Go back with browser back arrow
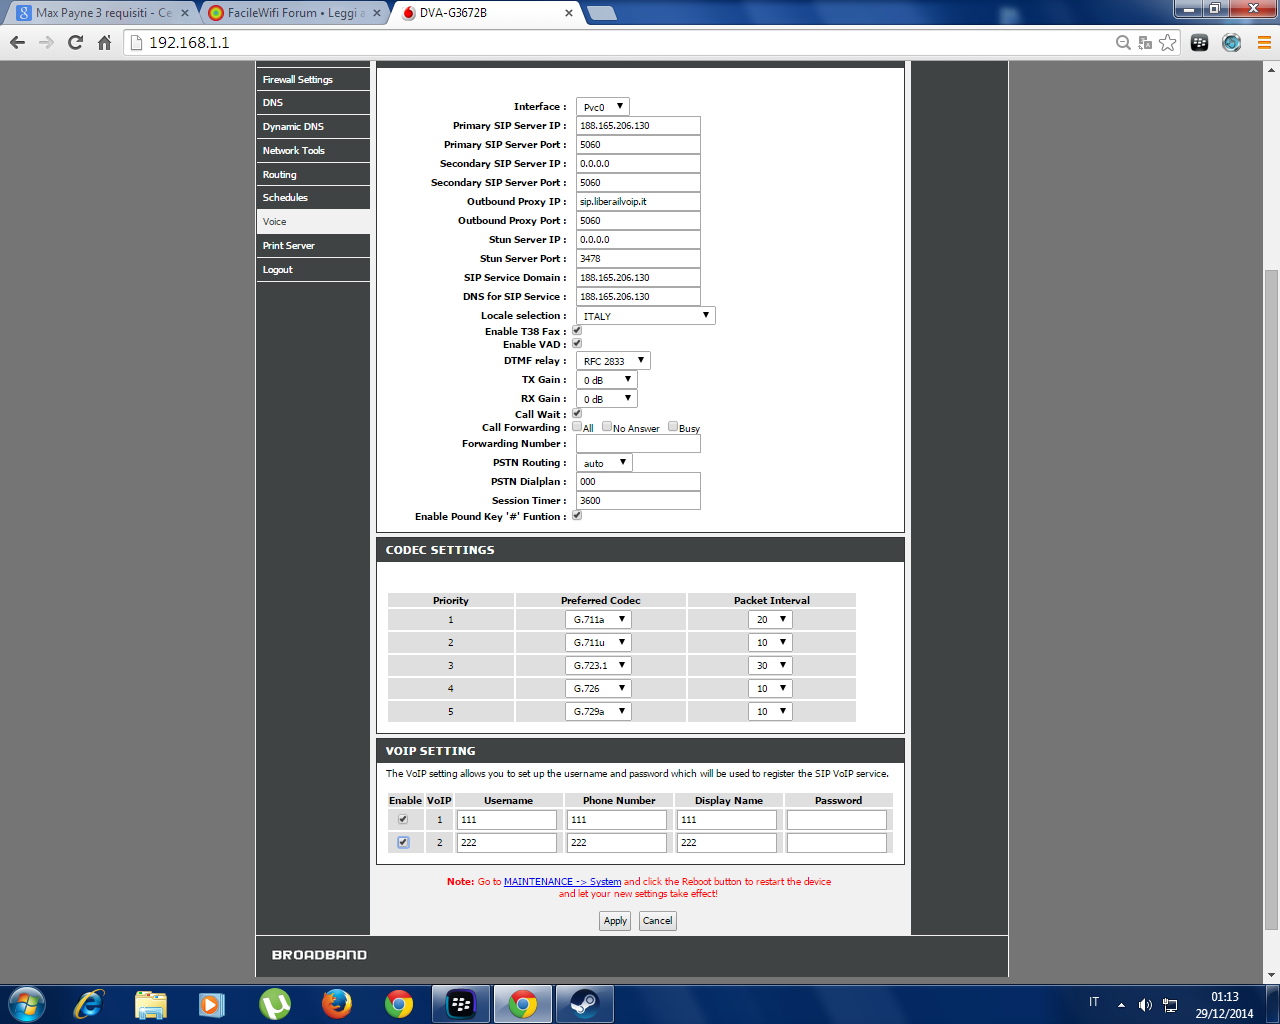Viewport: 1280px width, 1024px height. pos(17,42)
